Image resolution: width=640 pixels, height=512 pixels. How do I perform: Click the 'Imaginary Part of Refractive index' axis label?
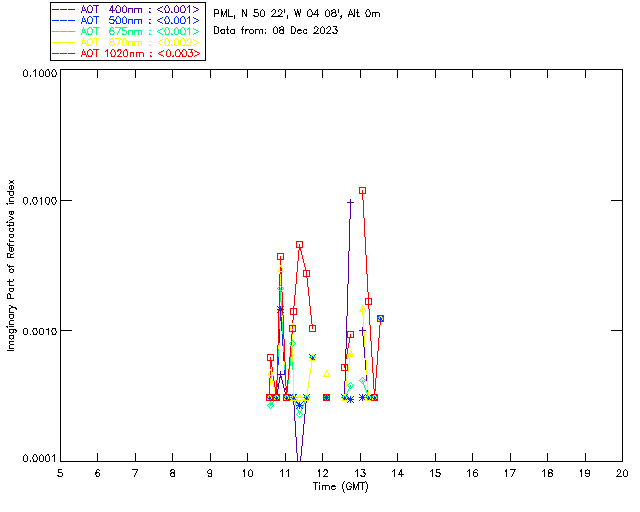point(11,265)
